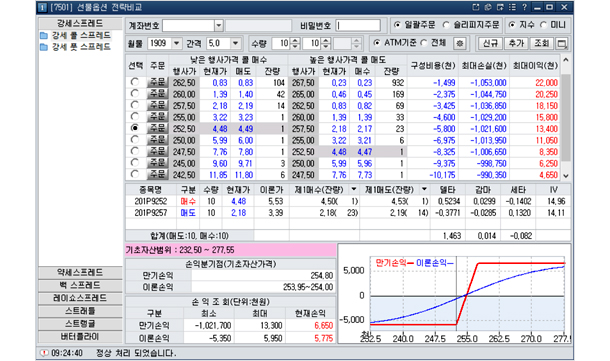The height and width of the screenshot is (361, 610).
Task: Select 강세 콜 스프레드 in the tree
Action: [x=81, y=36]
